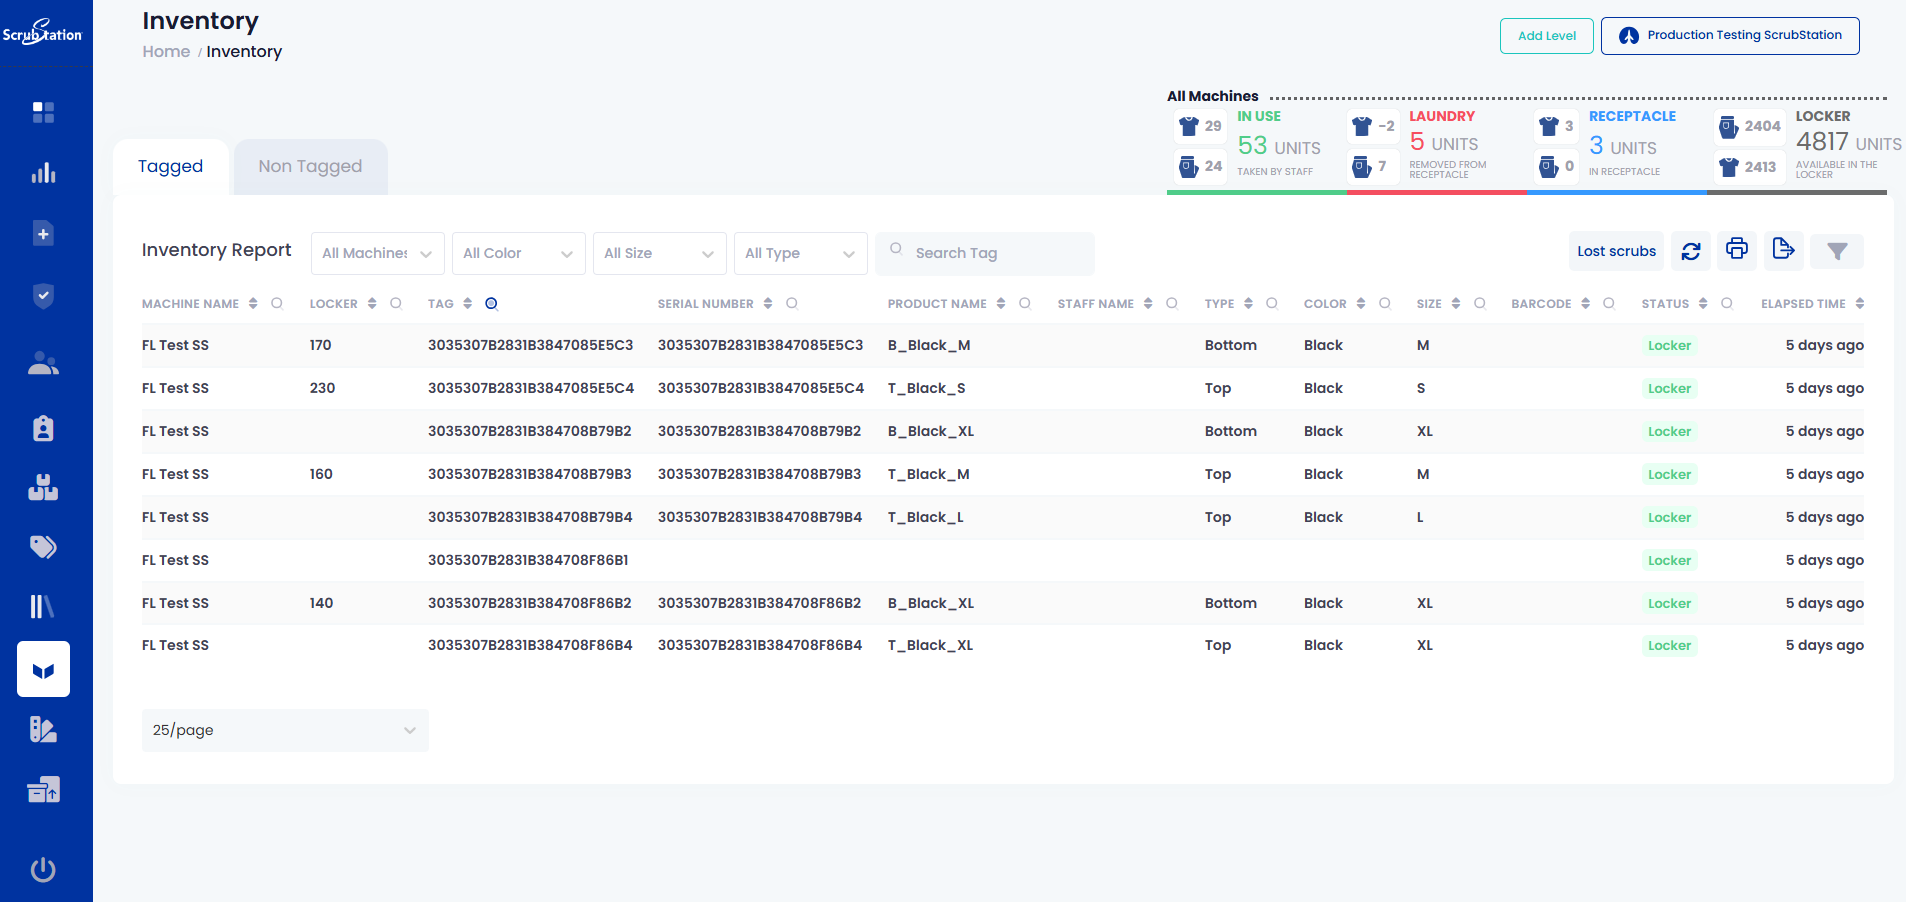
Task: Click the Lost scrubs button
Action: click(x=1616, y=252)
